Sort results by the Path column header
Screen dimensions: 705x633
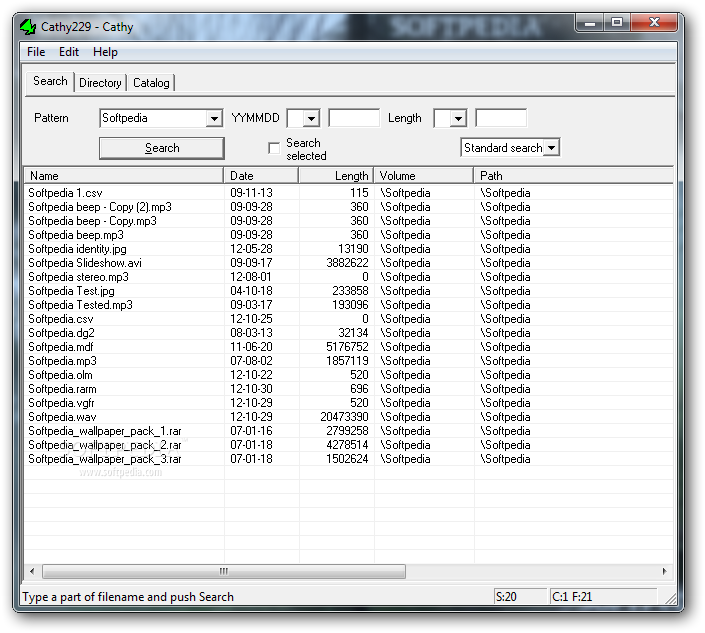point(573,176)
